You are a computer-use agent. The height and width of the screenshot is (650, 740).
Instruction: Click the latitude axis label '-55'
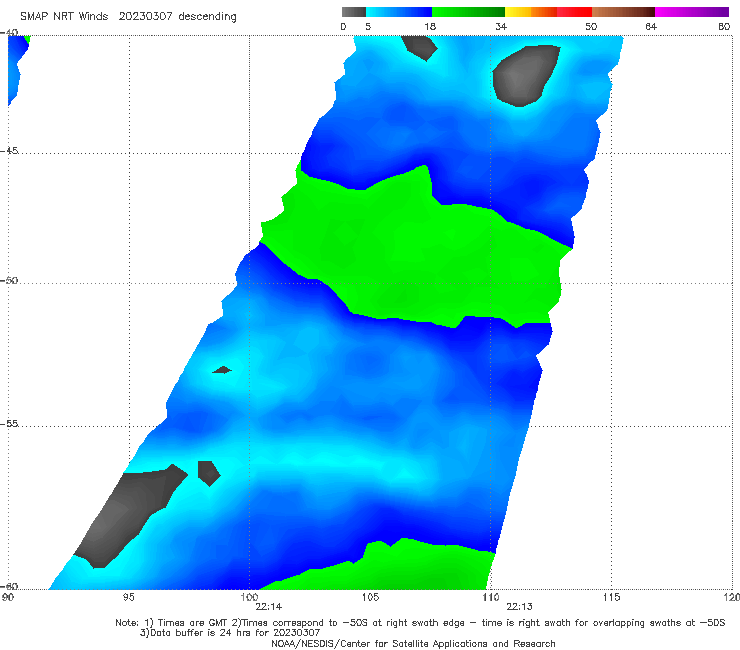pyautogui.click(x=9, y=423)
